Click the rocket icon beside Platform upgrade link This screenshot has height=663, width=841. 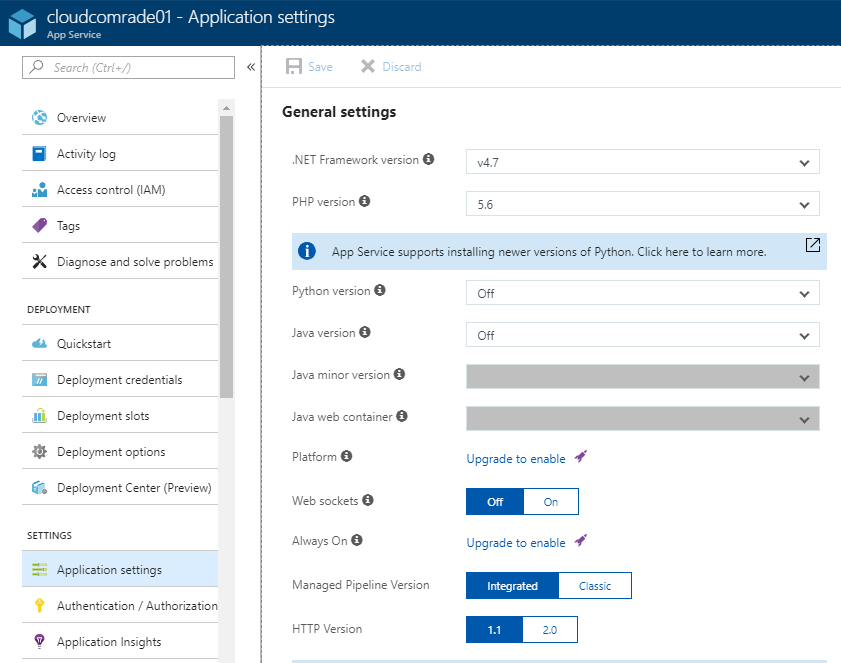tap(581, 457)
